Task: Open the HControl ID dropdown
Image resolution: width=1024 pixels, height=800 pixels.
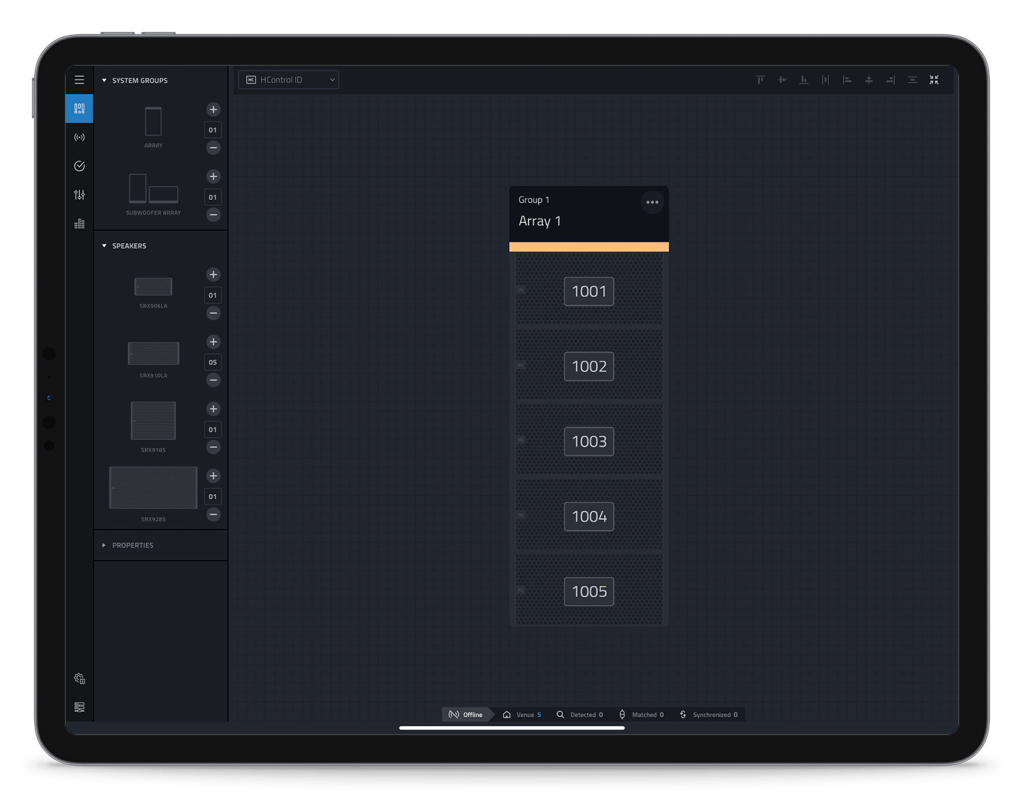Action: point(288,79)
